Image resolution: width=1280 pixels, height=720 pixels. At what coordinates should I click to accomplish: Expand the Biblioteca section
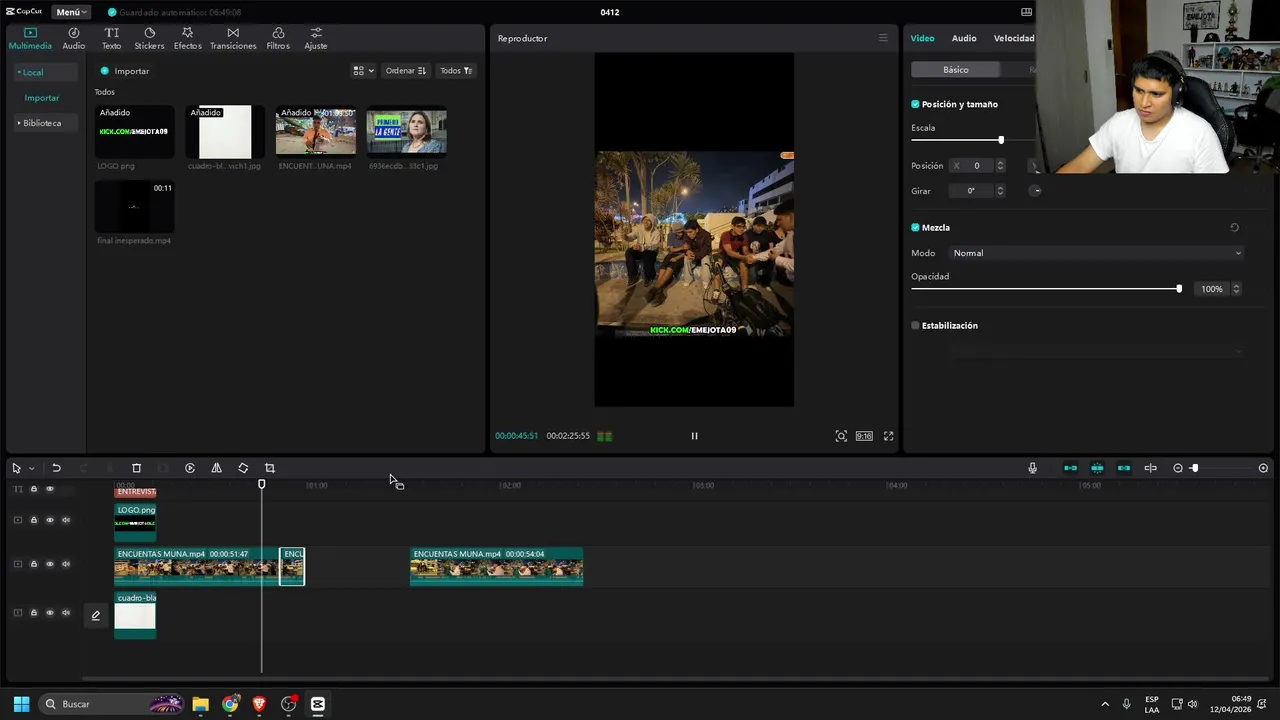point(41,123)
